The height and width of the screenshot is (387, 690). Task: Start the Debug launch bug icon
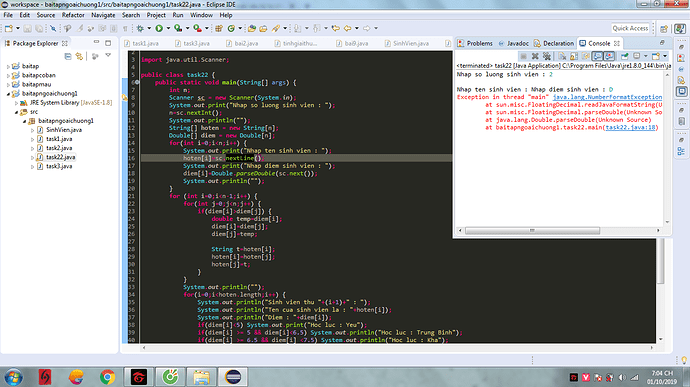140,28
